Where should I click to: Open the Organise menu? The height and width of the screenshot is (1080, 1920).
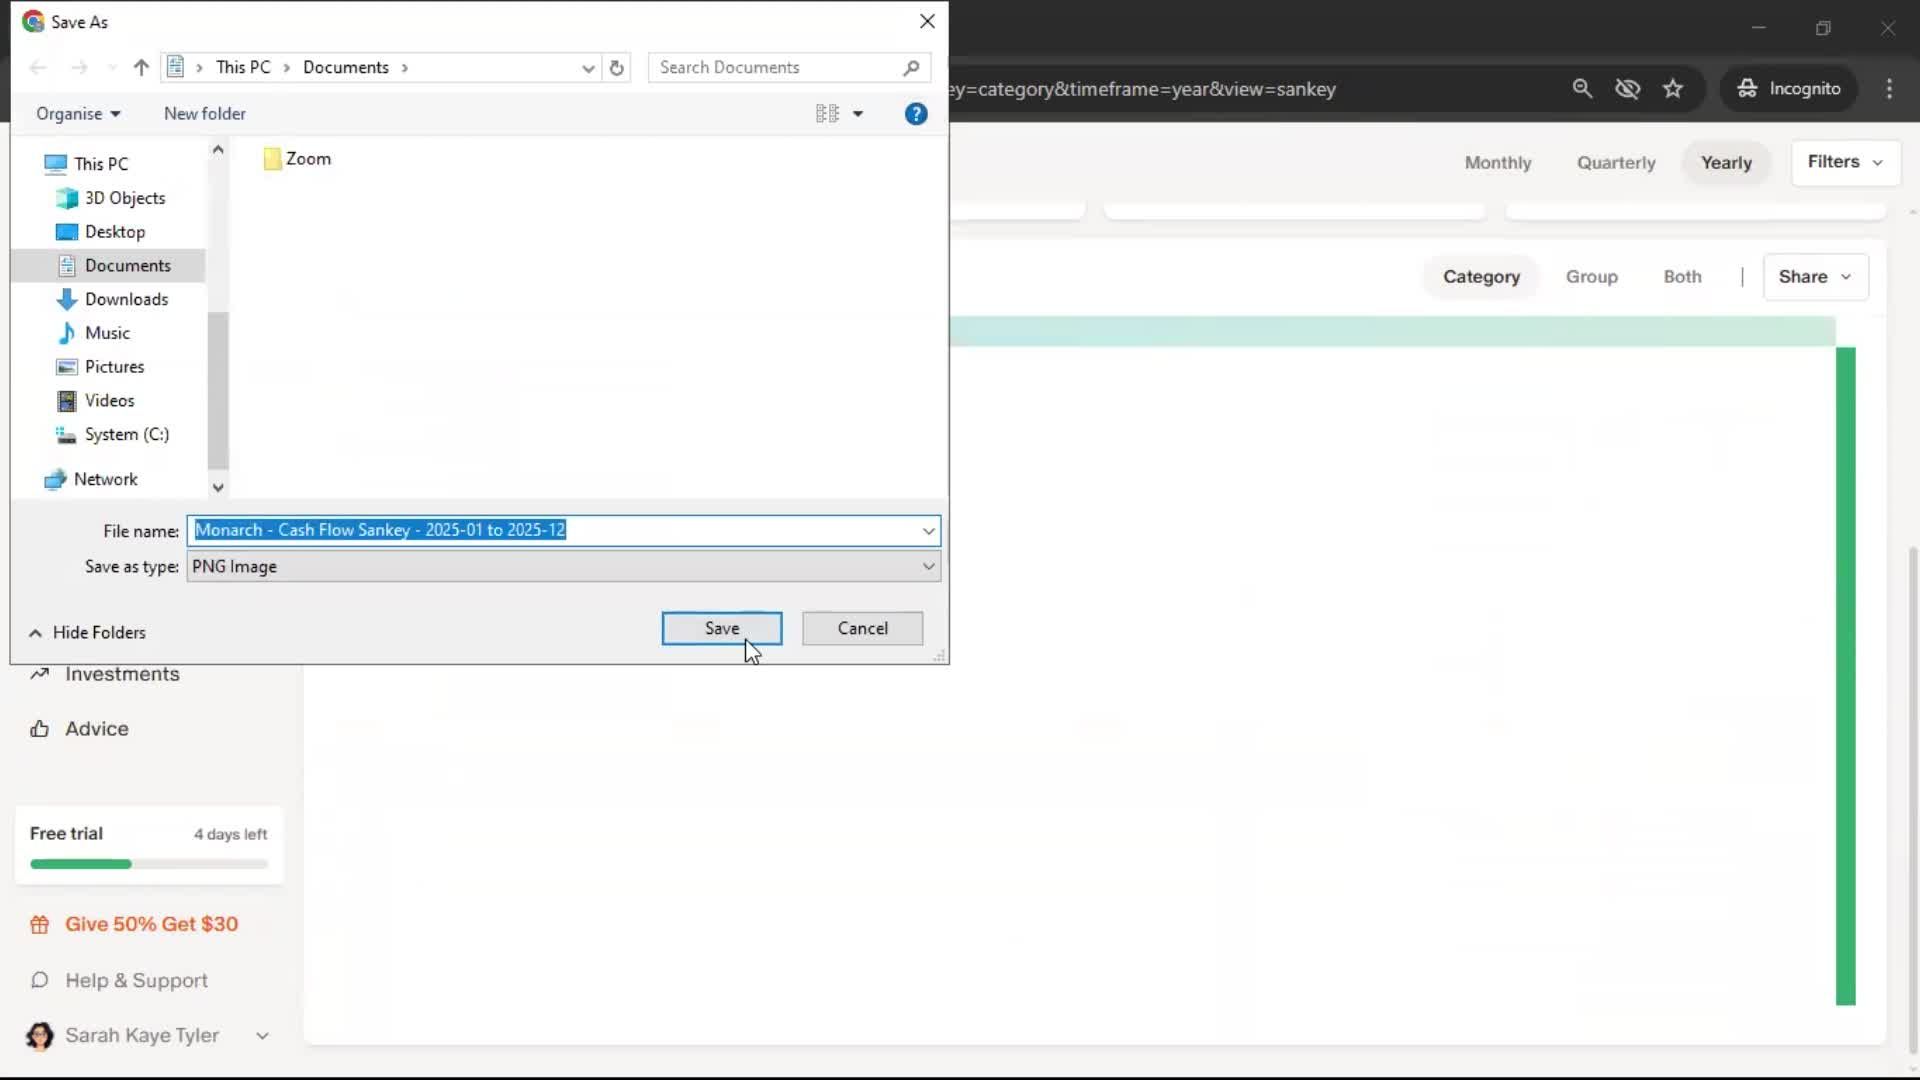(78, 114)
